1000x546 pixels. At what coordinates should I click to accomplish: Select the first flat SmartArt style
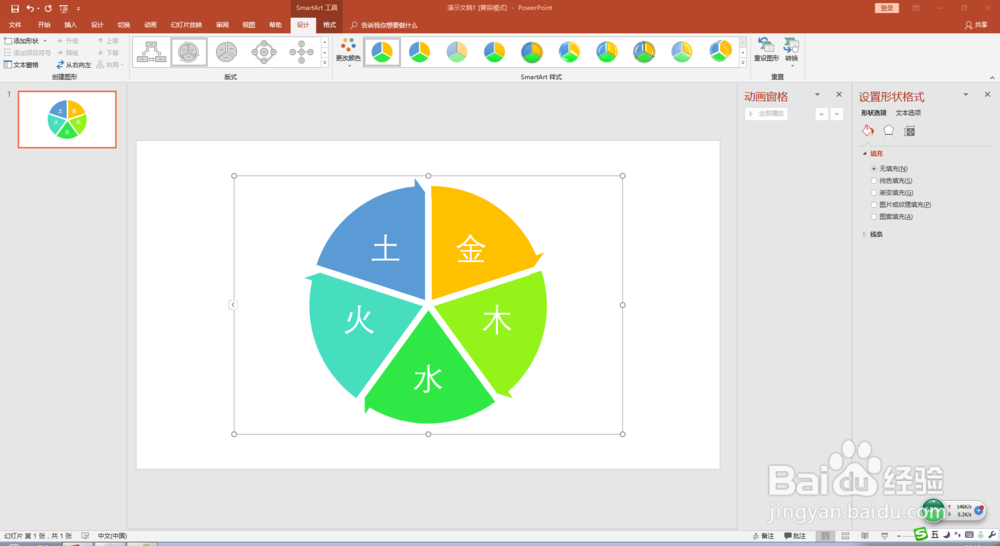pos(382,52)
